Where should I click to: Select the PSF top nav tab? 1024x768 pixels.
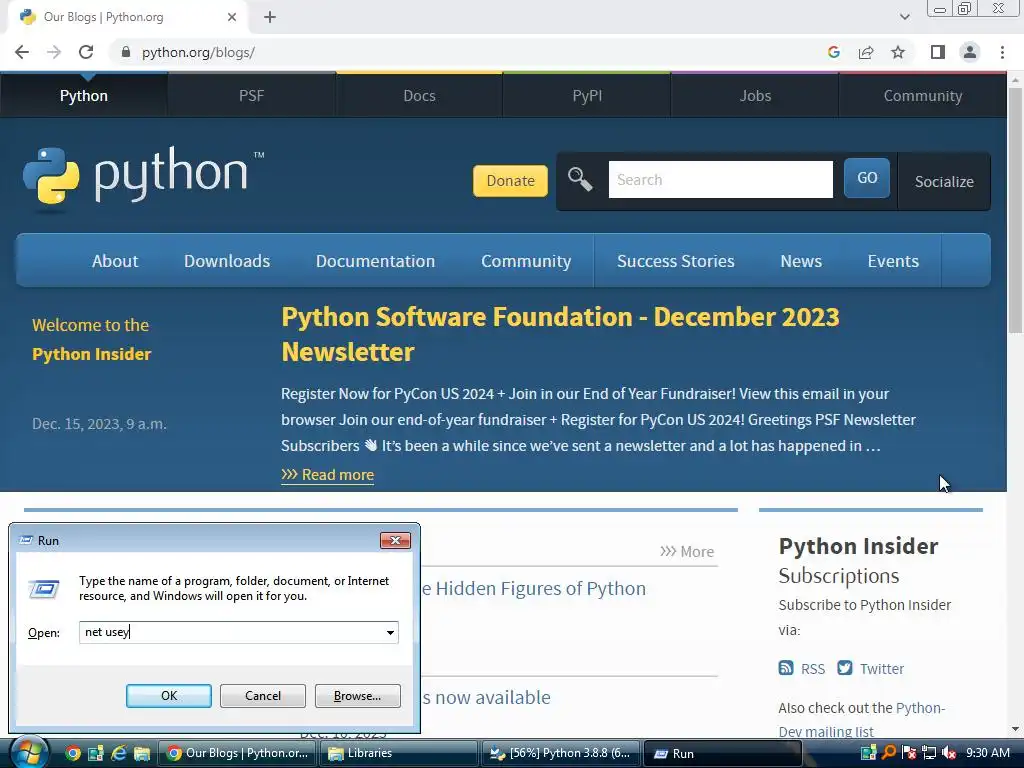click(x=251, y=95)
